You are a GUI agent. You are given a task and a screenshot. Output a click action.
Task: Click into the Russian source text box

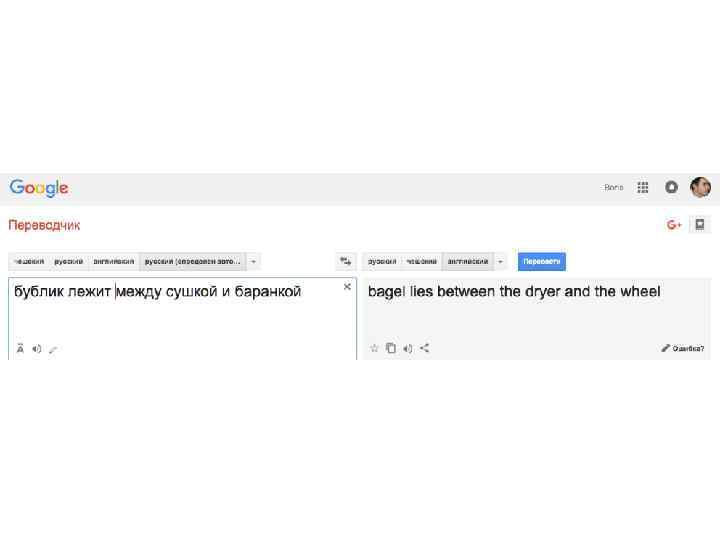click(180, 315)
